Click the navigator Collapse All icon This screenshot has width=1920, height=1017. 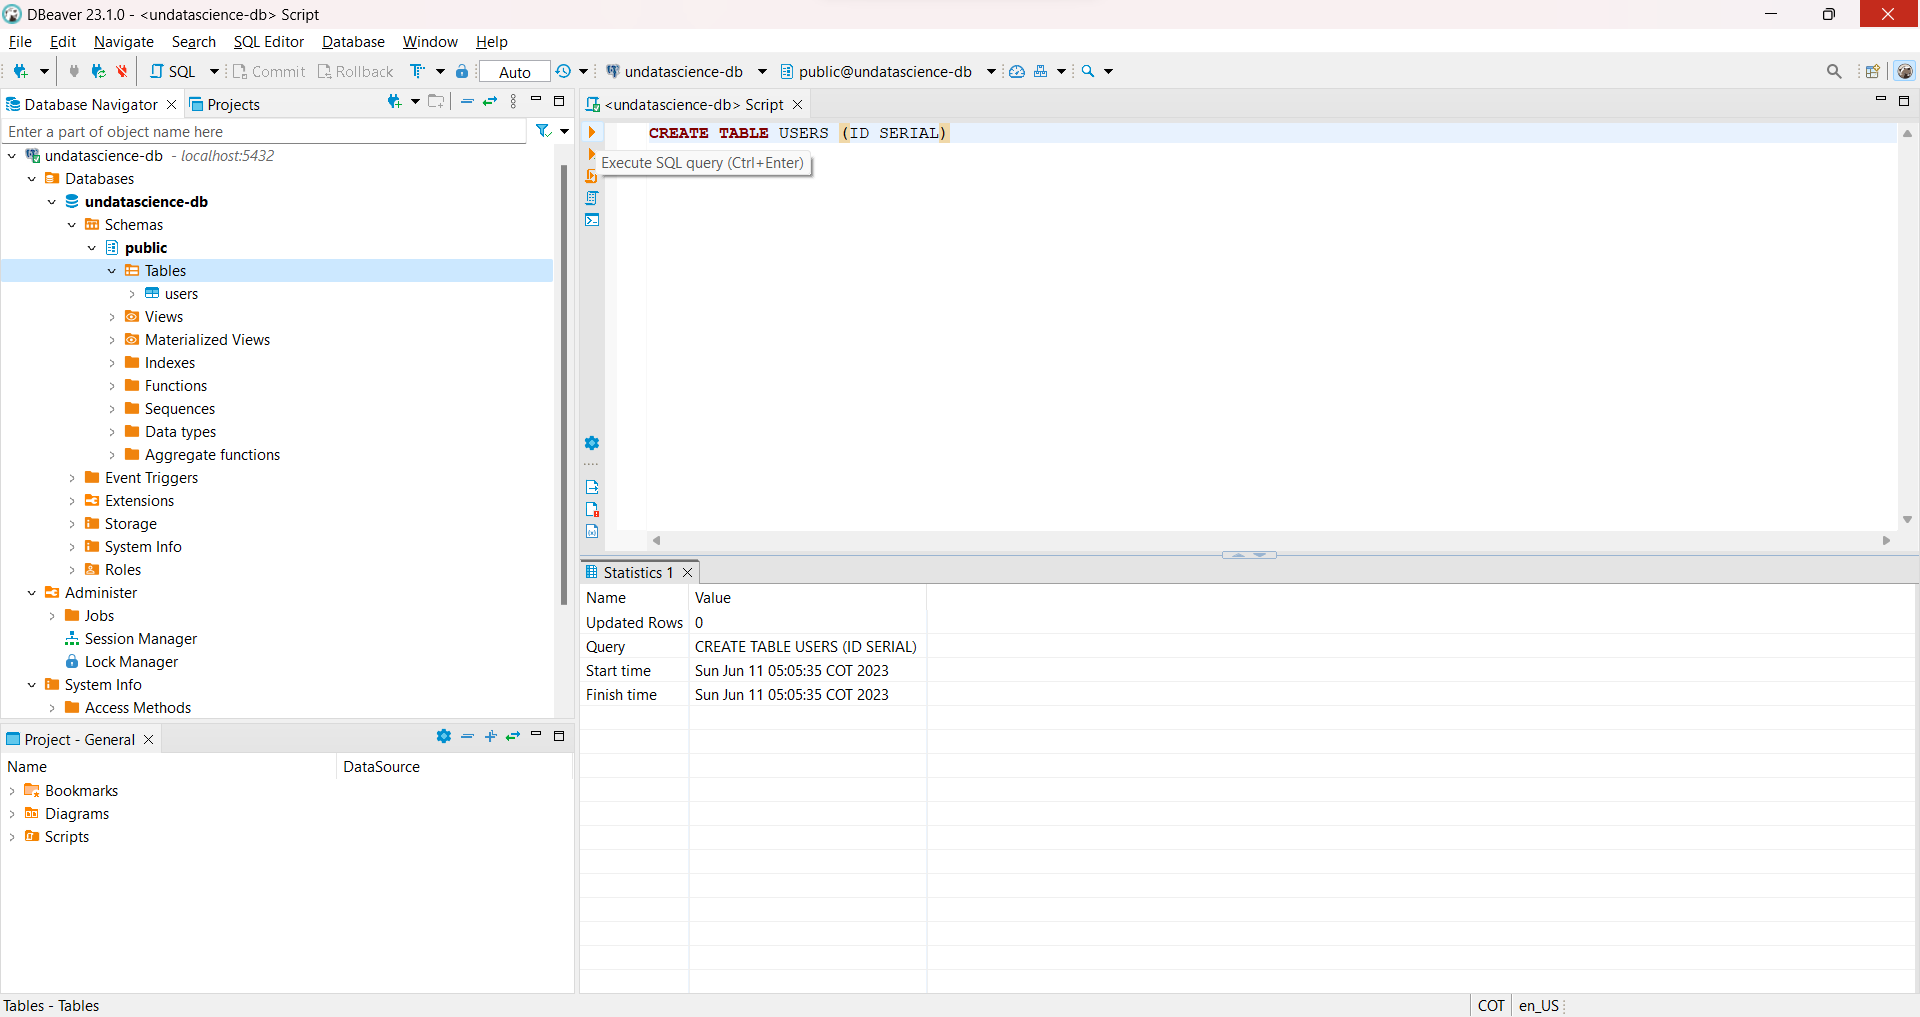coord(467,101)
